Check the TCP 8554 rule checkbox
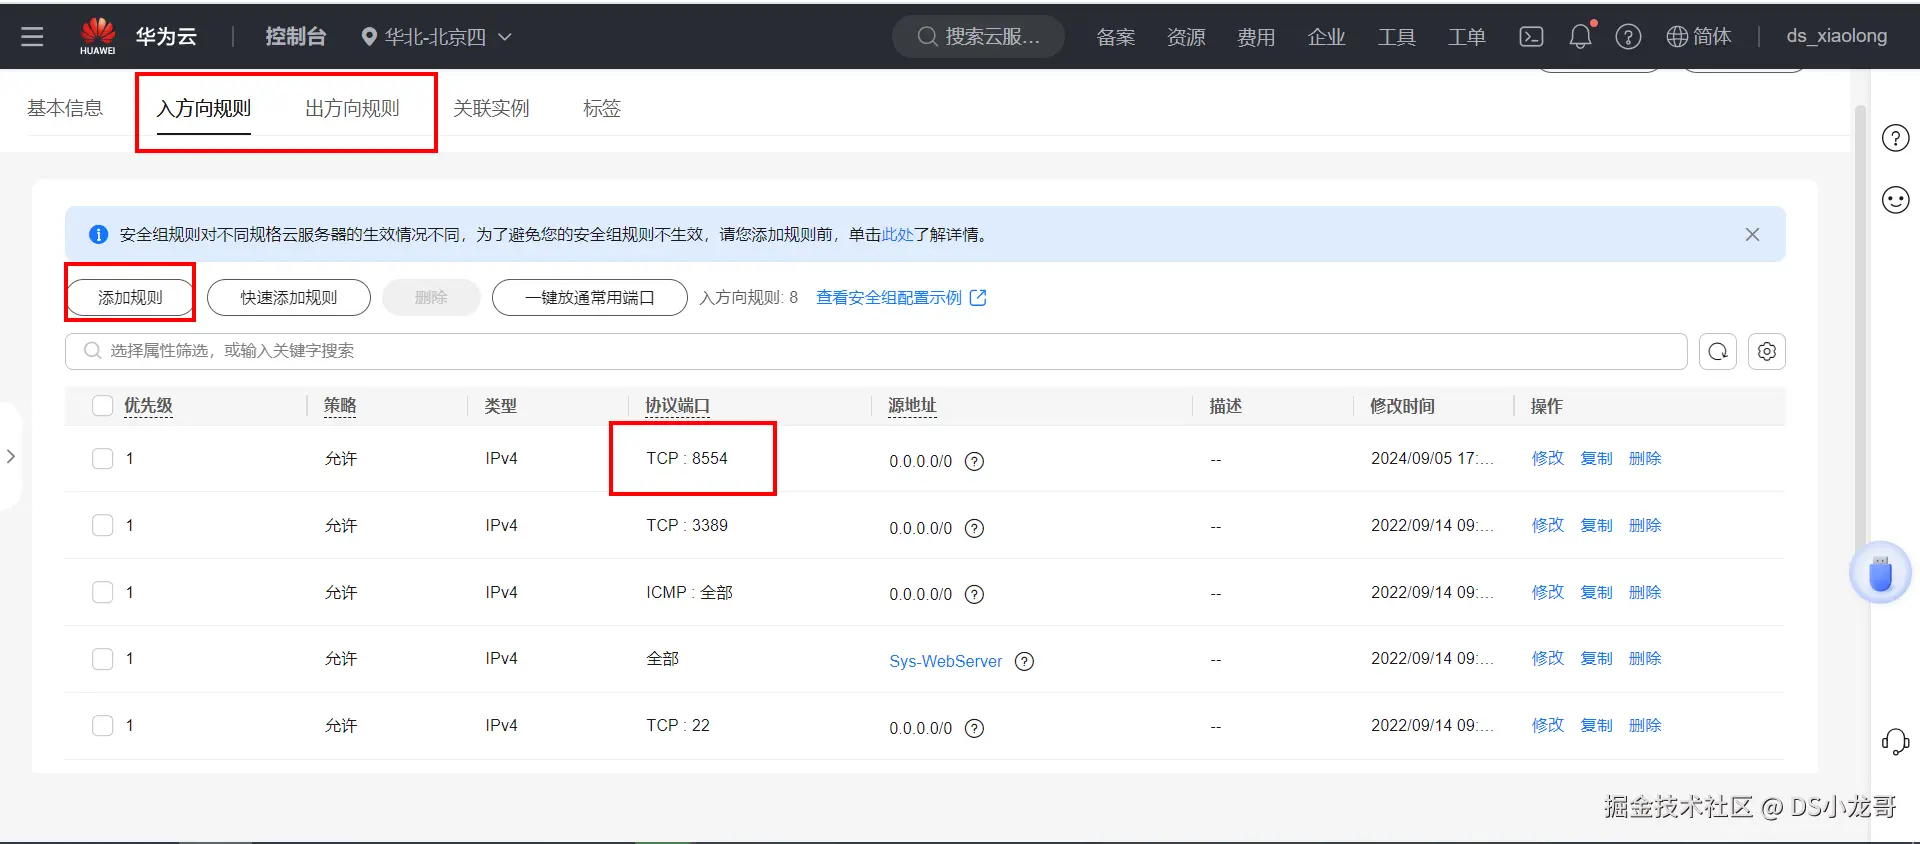This screenshot has width=1920, height=844. [102, 458]
